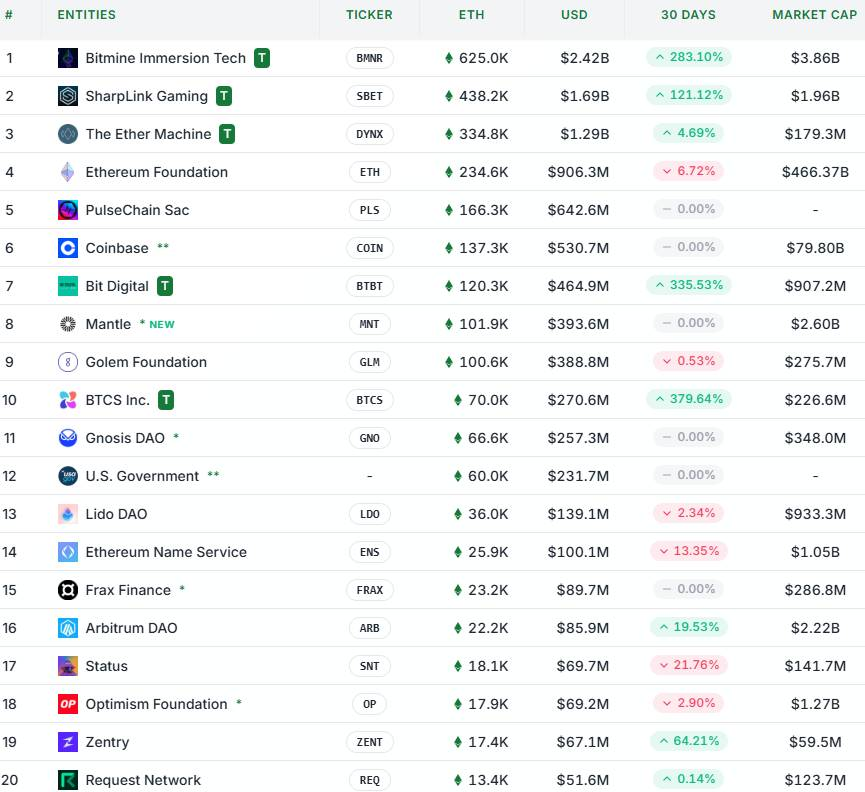The height and width of the screenshot is (792, 865).
Task: Click the Lido DAO logo icon
Action: (68, 514)
